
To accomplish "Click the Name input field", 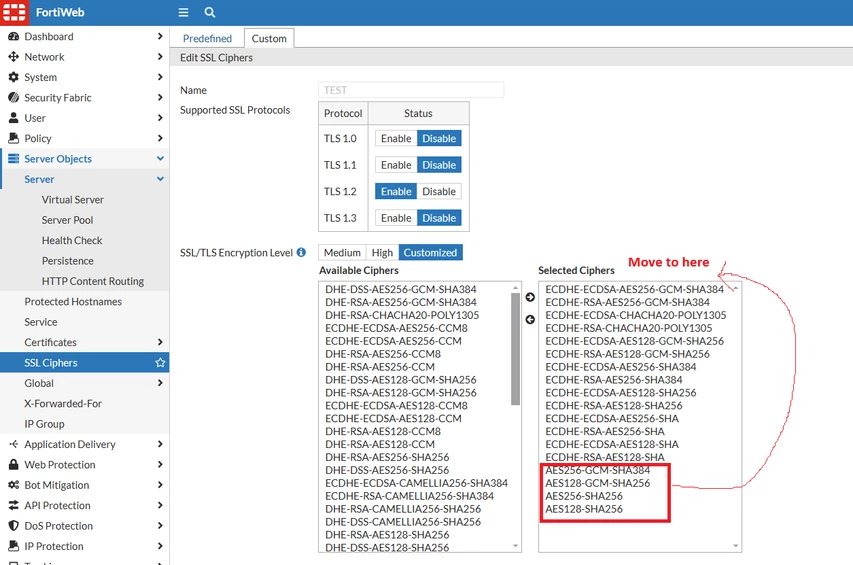I will click(411, 90).
